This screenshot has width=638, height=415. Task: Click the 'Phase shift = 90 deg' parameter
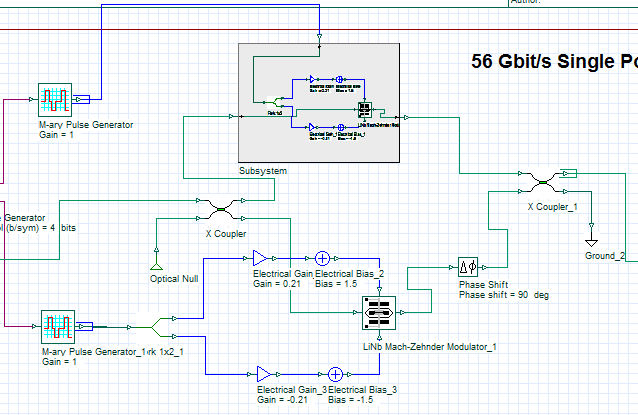(x=504, y=295)
